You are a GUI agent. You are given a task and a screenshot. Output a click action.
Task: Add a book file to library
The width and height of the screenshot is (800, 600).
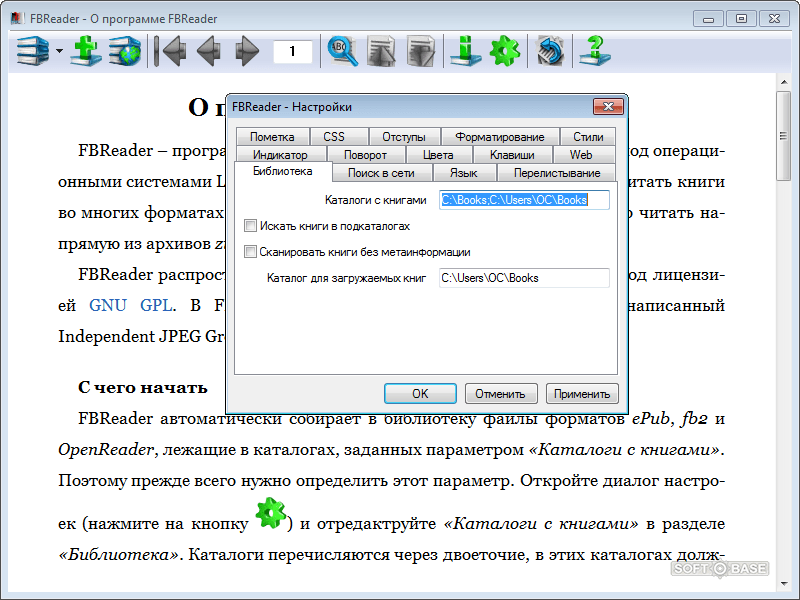[x=85, y=51]
